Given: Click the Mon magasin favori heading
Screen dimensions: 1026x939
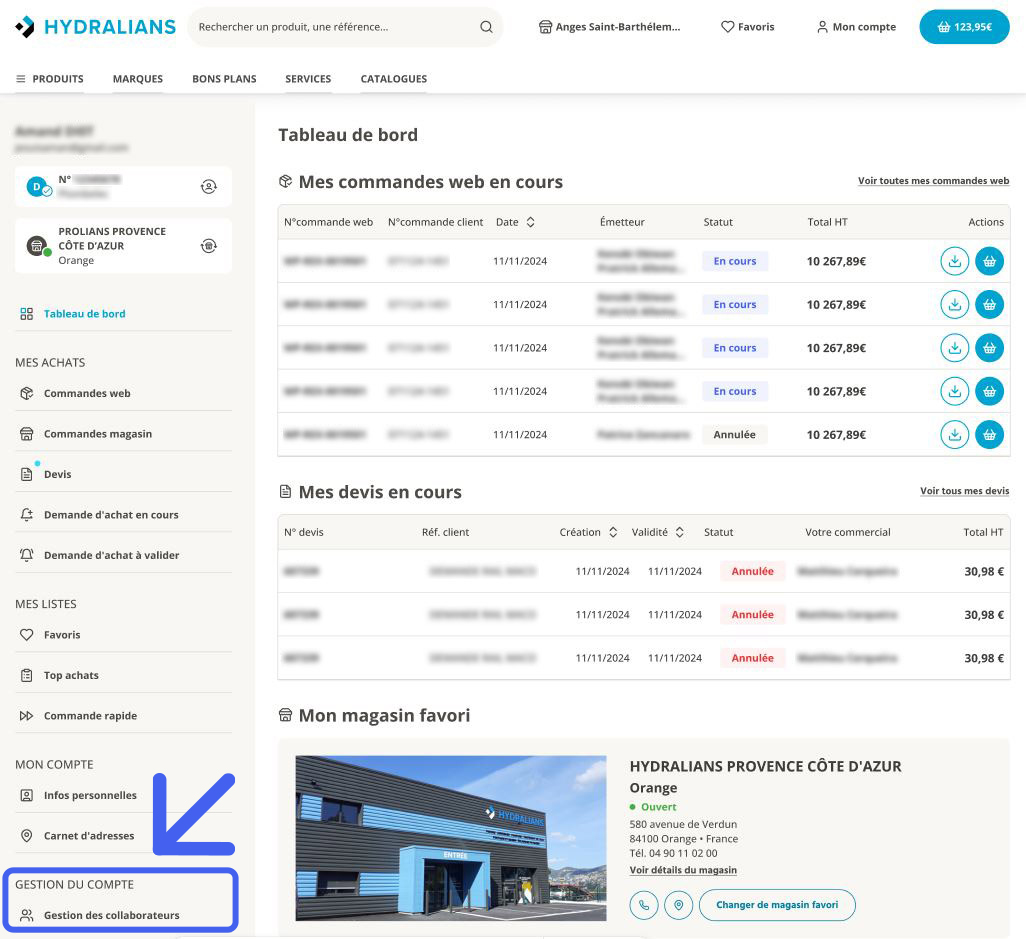Looking at the screenshot, I should coord(384,715).
